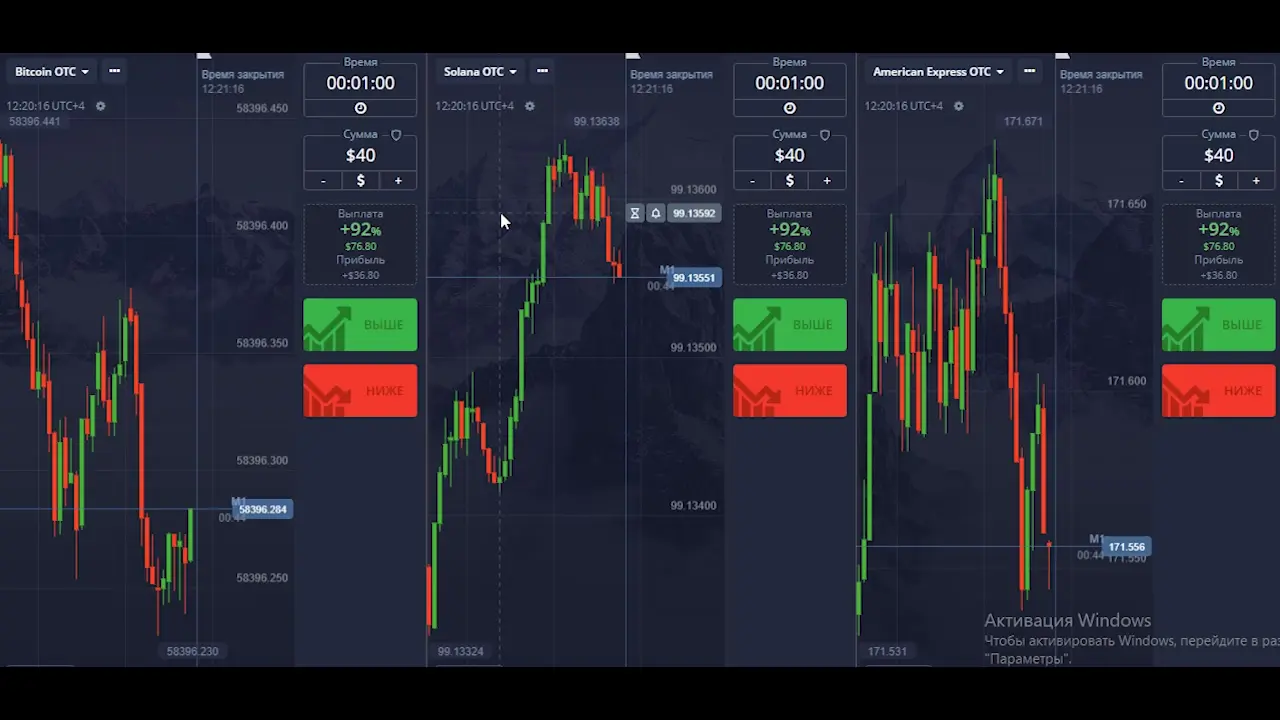
Task: Click the gear icon on Bitcoin chart
Action: 100,106
